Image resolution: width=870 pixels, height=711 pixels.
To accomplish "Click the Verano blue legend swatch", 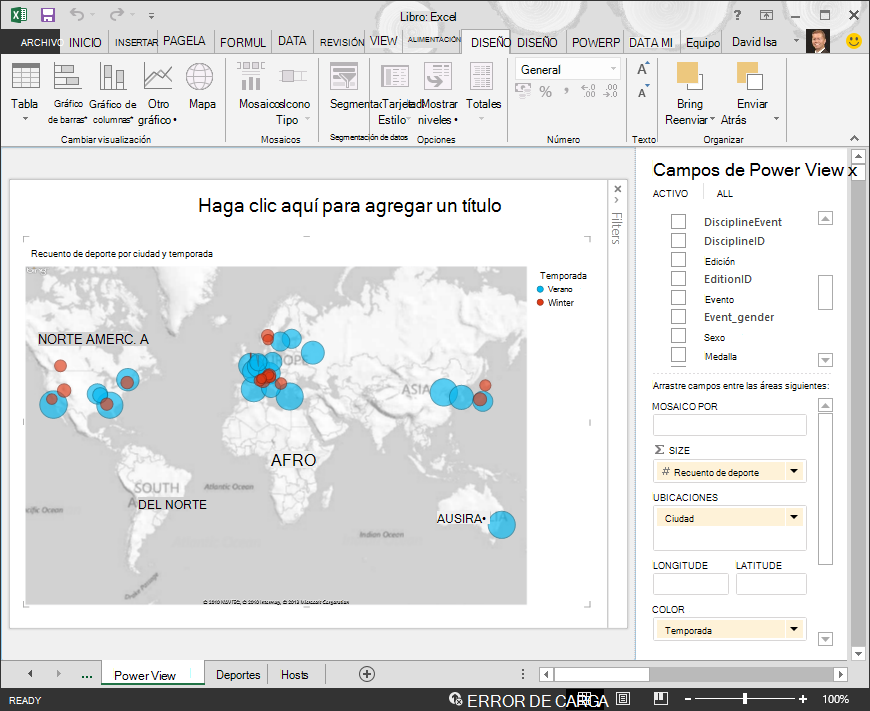I will [540, 289].
